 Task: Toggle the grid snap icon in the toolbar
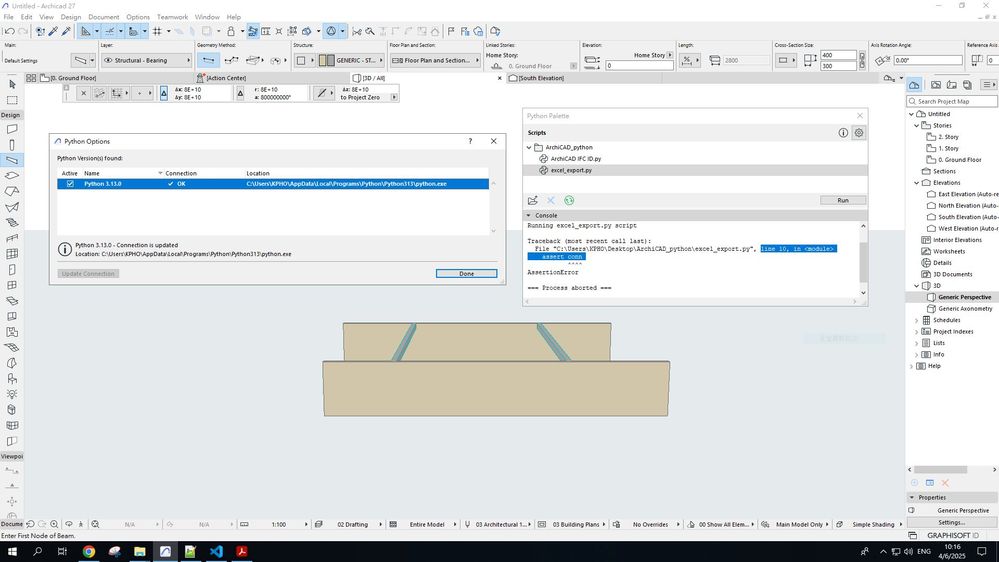[157, 31]
